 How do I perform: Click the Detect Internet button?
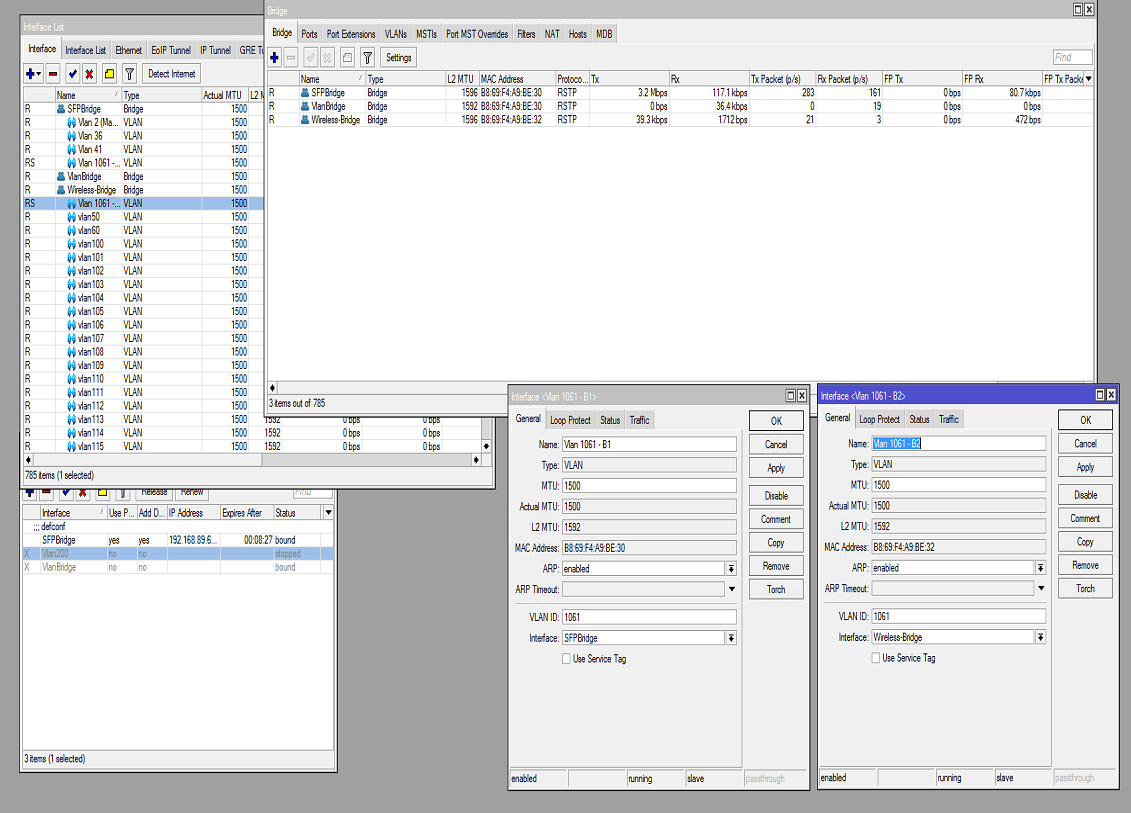pos(172,74)
